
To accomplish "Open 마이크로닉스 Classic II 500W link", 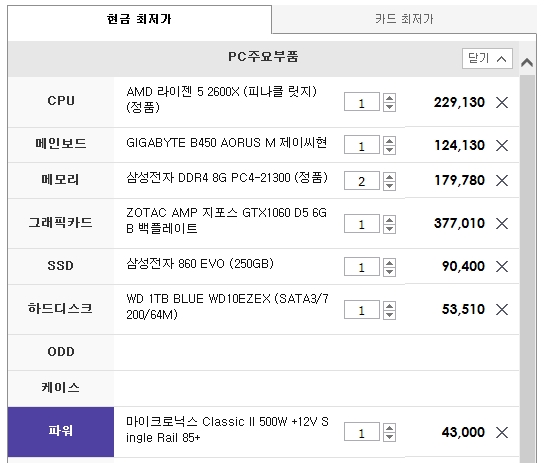I will coord(227,430).
